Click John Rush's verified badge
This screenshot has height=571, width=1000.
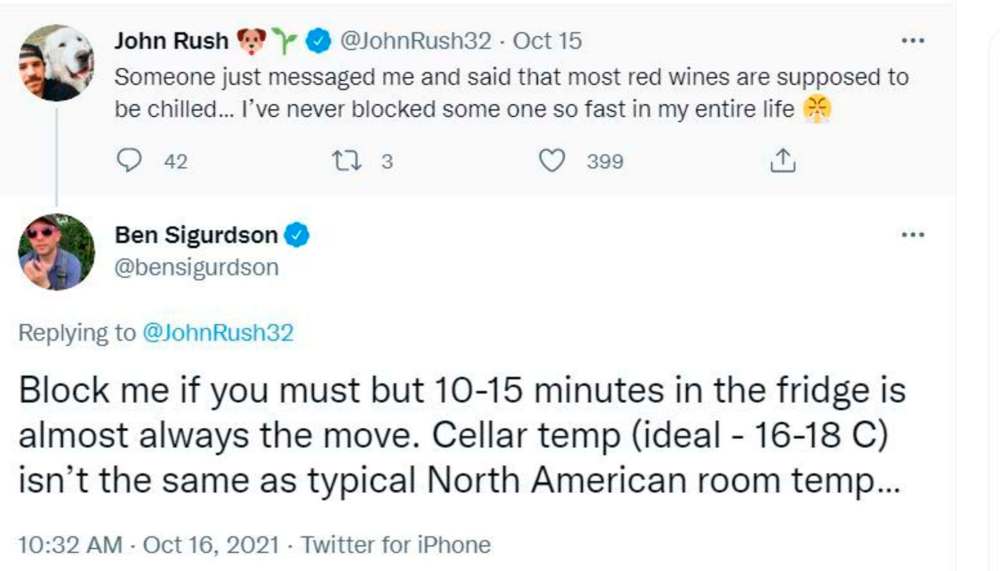point(318,41)
